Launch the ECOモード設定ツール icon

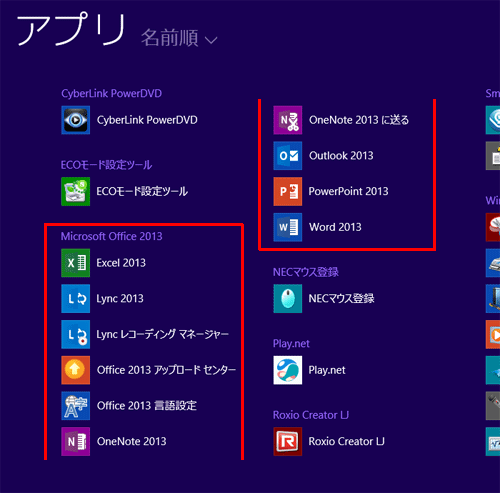75,191
